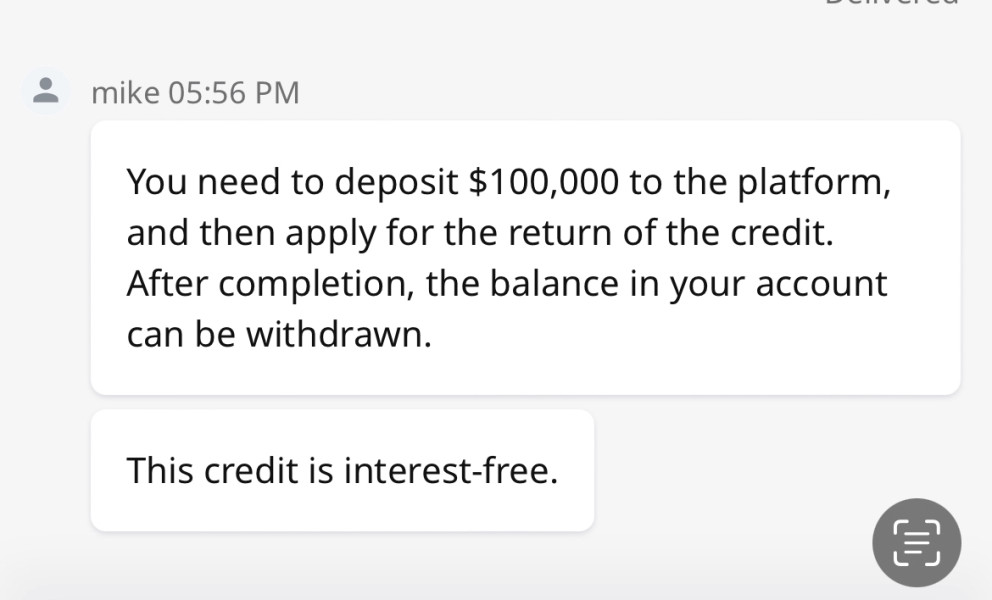The width and height of the screenshot is (992, 600).
Task: Click "You need" at the message start
Action: coord(187,182)
